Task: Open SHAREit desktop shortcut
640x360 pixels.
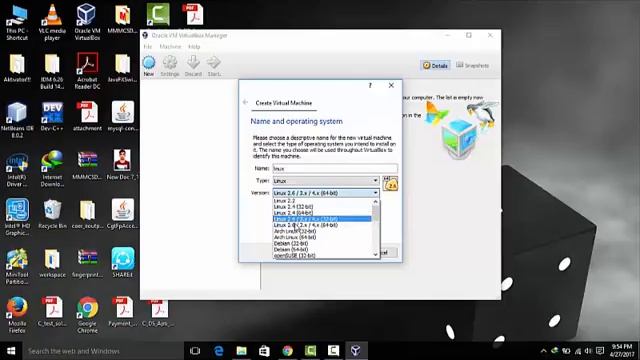Action: [122, 263]
